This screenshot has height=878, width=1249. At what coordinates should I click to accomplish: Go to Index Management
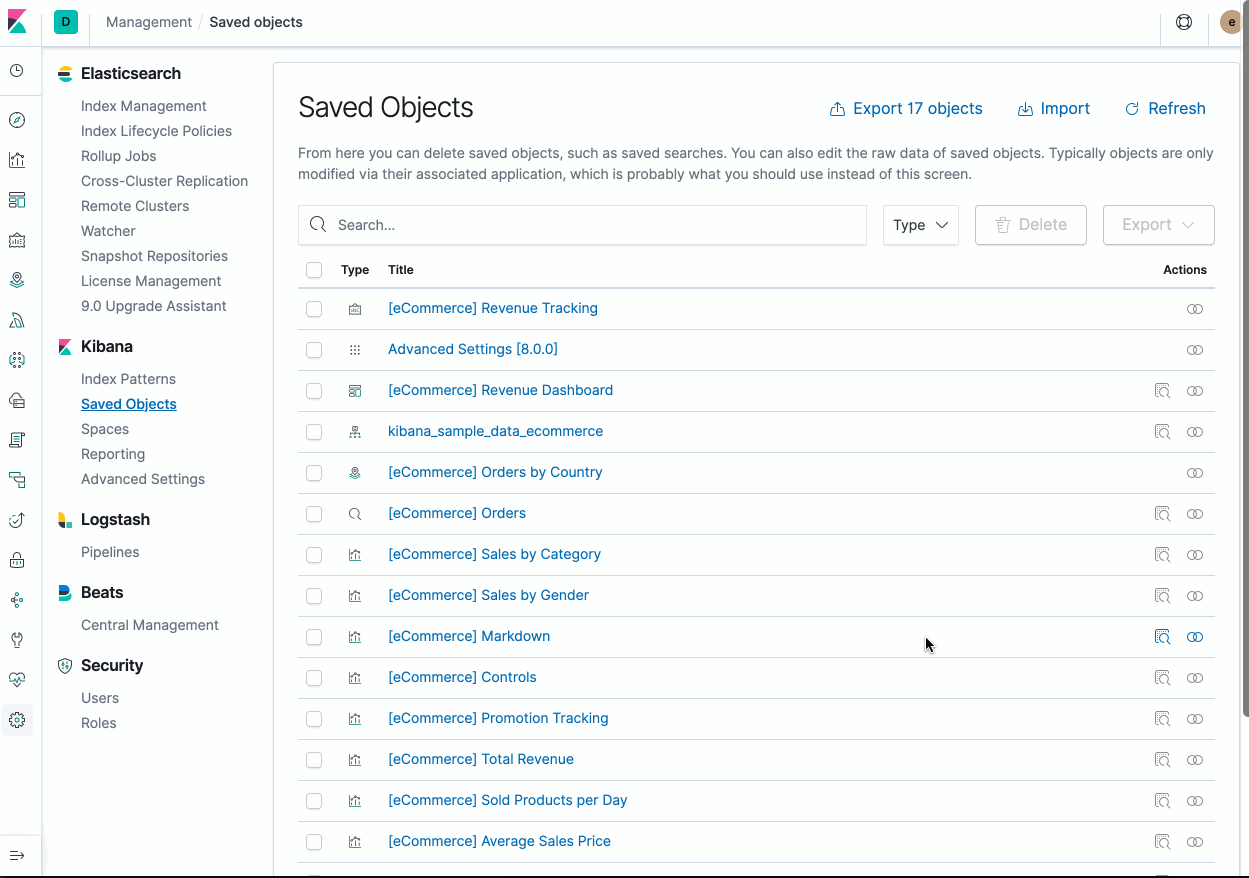pyautogui.click(x=144, y=106)
